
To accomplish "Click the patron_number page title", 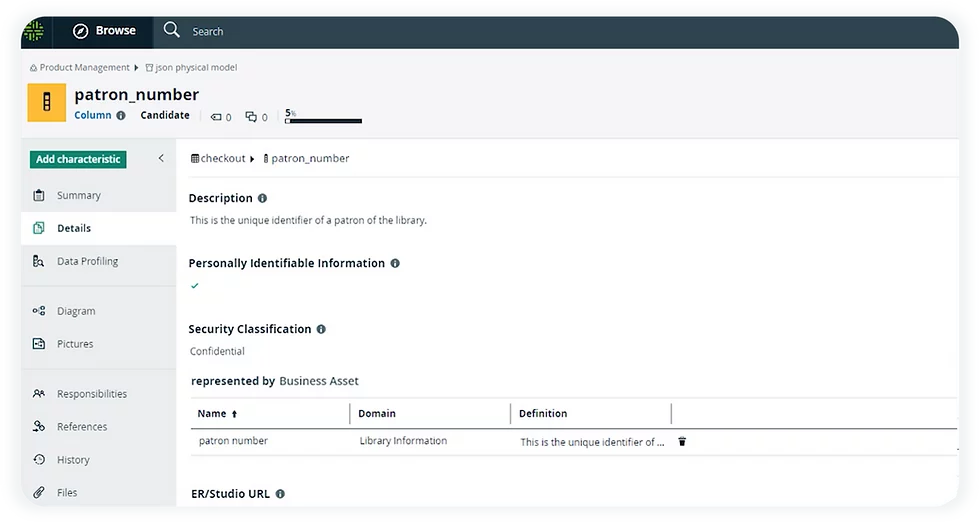I will 137,94.
